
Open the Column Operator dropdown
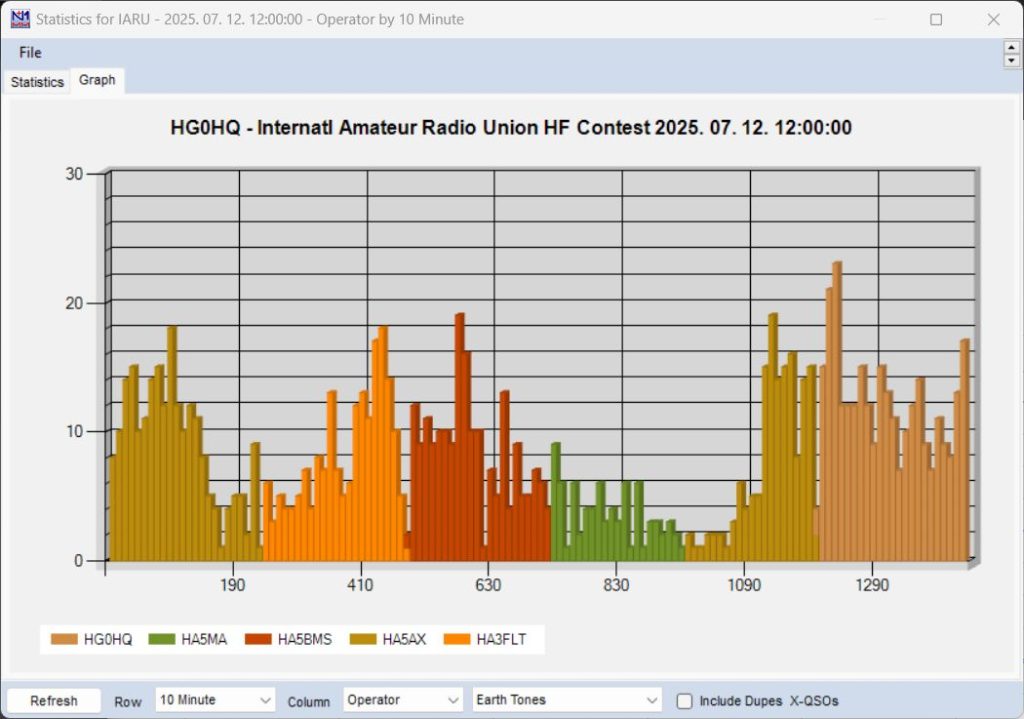pos(403,700)
